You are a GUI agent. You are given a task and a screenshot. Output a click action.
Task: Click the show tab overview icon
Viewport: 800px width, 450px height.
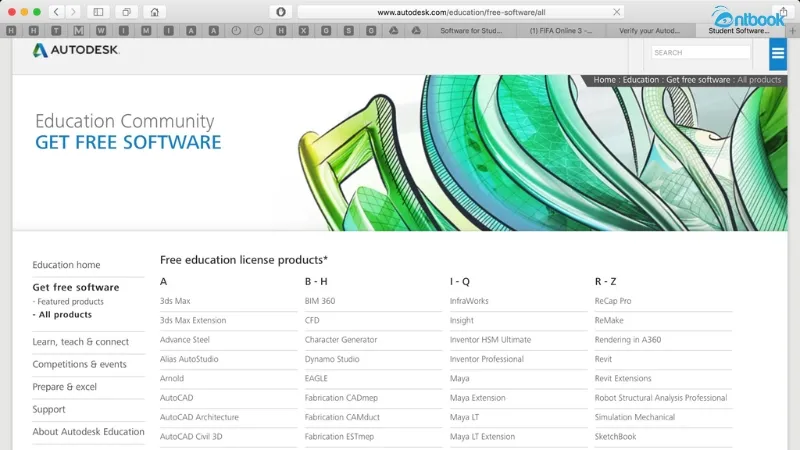(x=126, y=12)
